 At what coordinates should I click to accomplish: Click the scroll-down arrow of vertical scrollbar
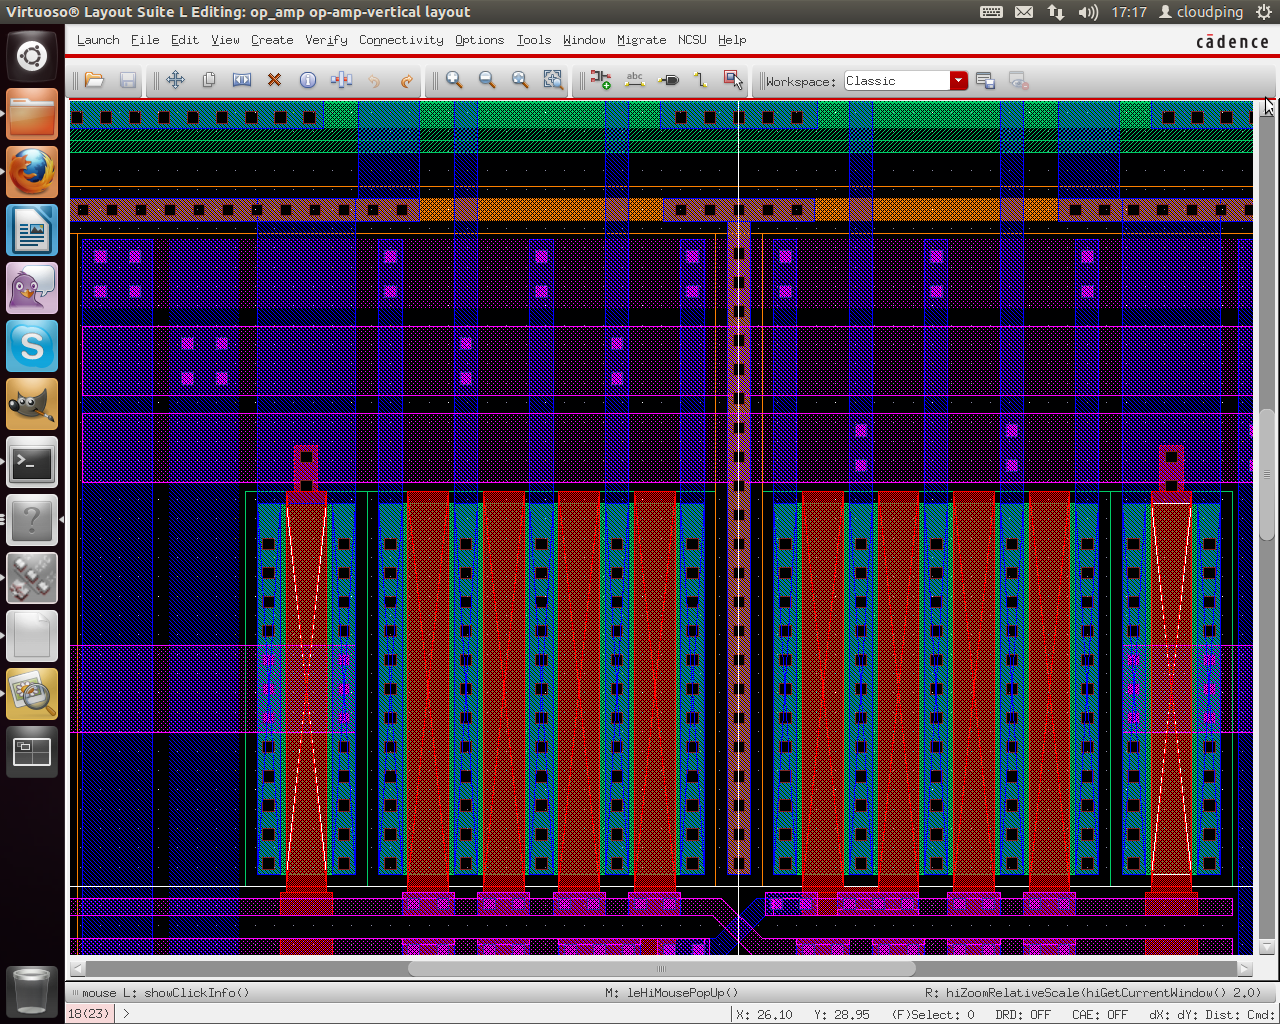pyautogui.click(x=1267, y=947)
